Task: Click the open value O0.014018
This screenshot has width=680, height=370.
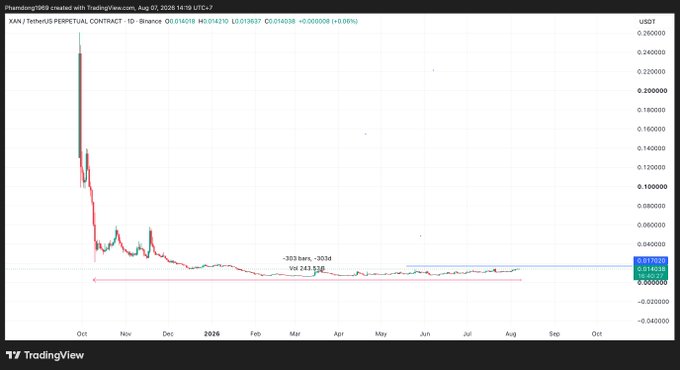Action: (x=180, y=21)
